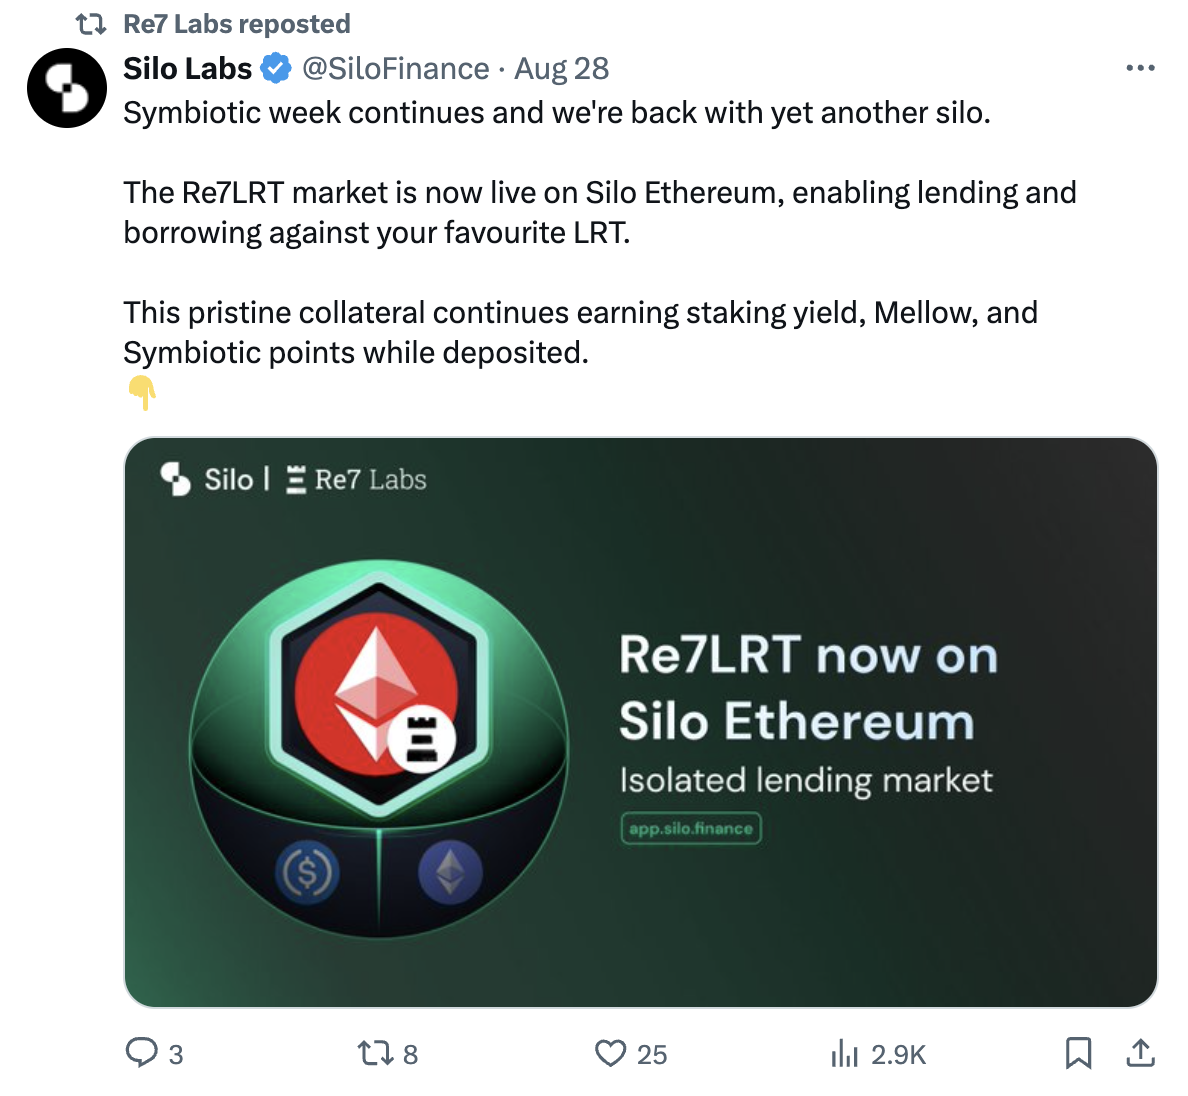Click the pointing-down hand emoji
1188x1096 pixels.
tap(143, 392)
